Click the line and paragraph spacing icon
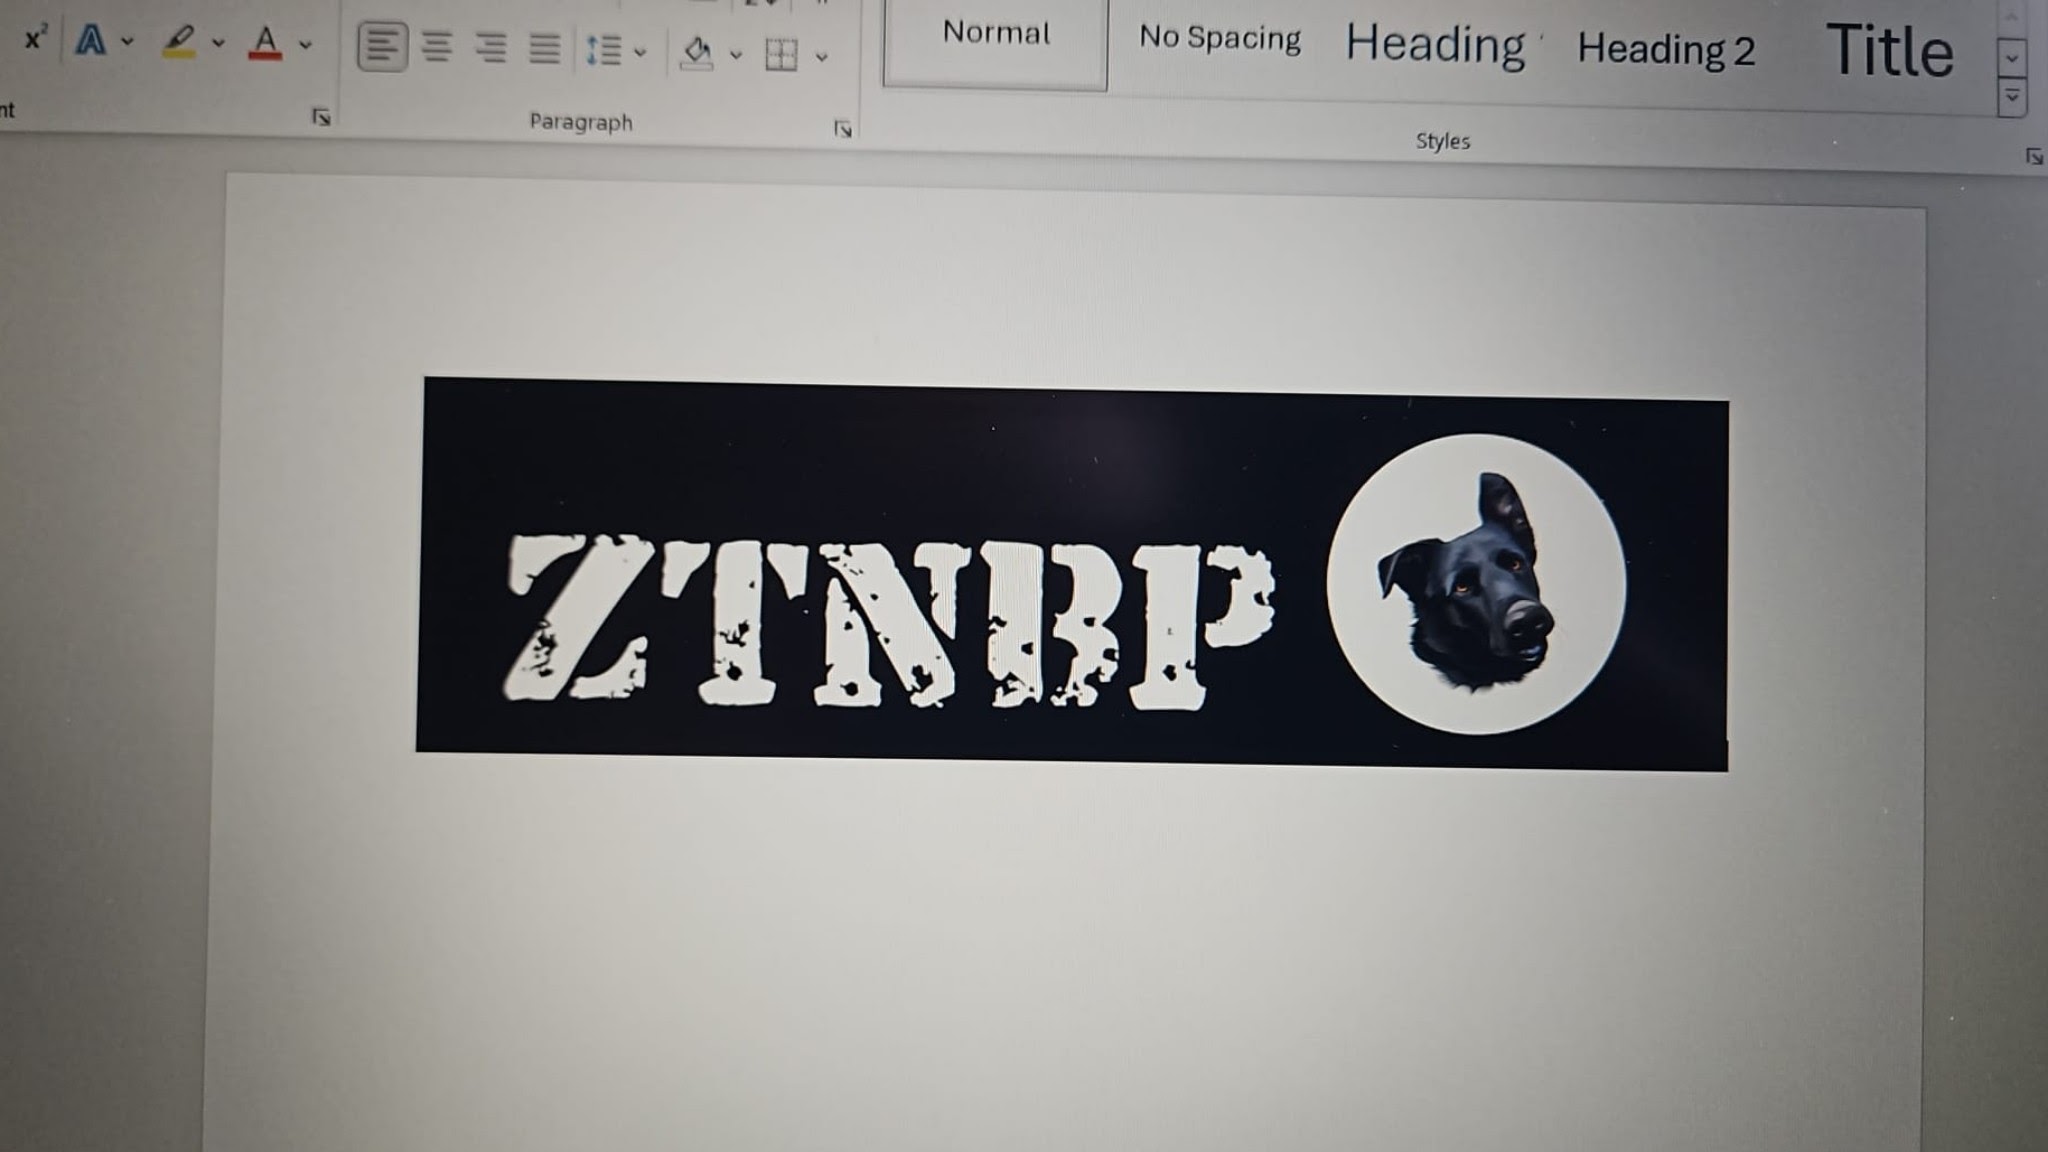 tap(604, 51)
